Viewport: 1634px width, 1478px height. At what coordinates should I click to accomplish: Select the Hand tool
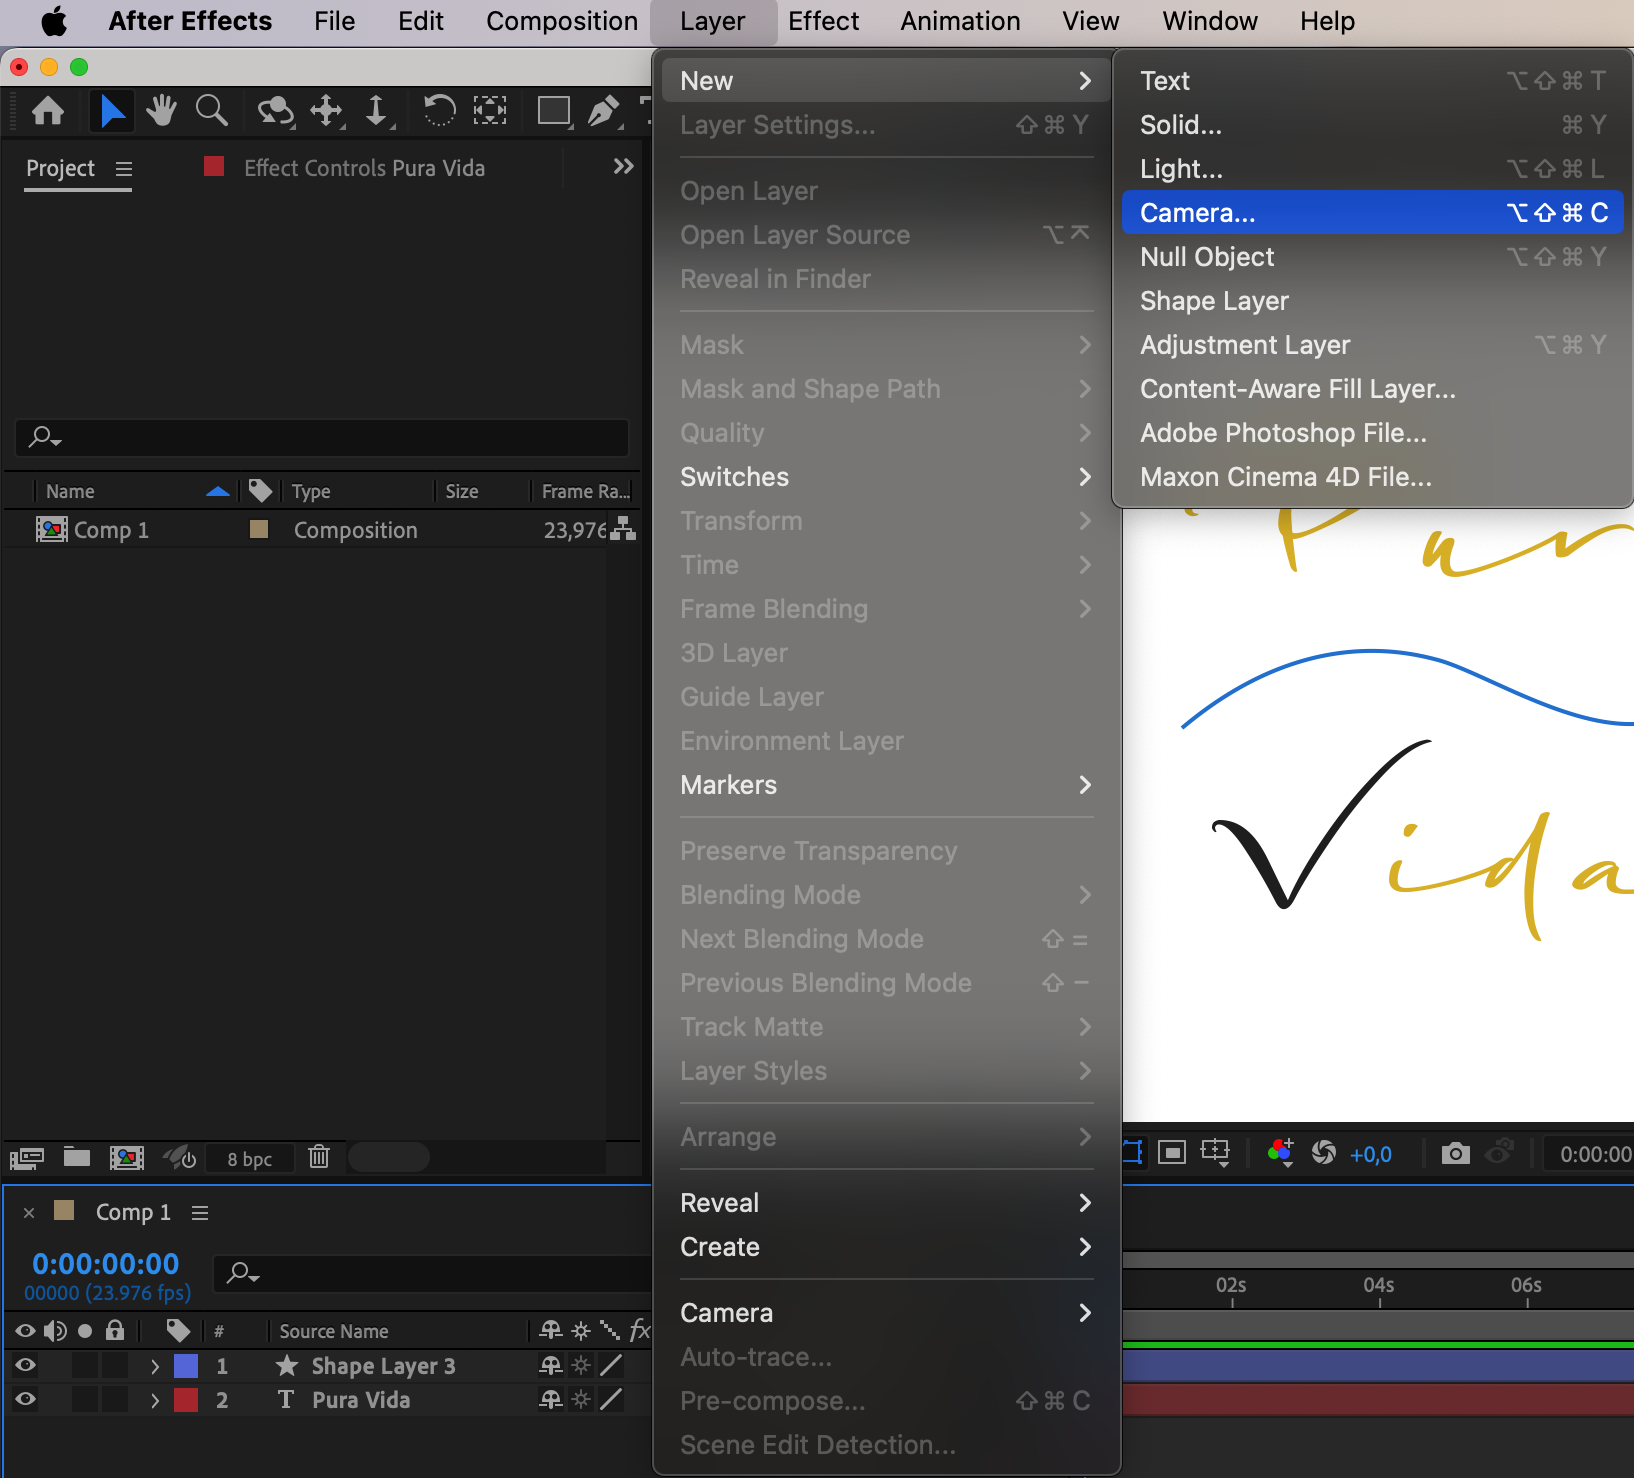pyautogui.click(x=161, y=110)
